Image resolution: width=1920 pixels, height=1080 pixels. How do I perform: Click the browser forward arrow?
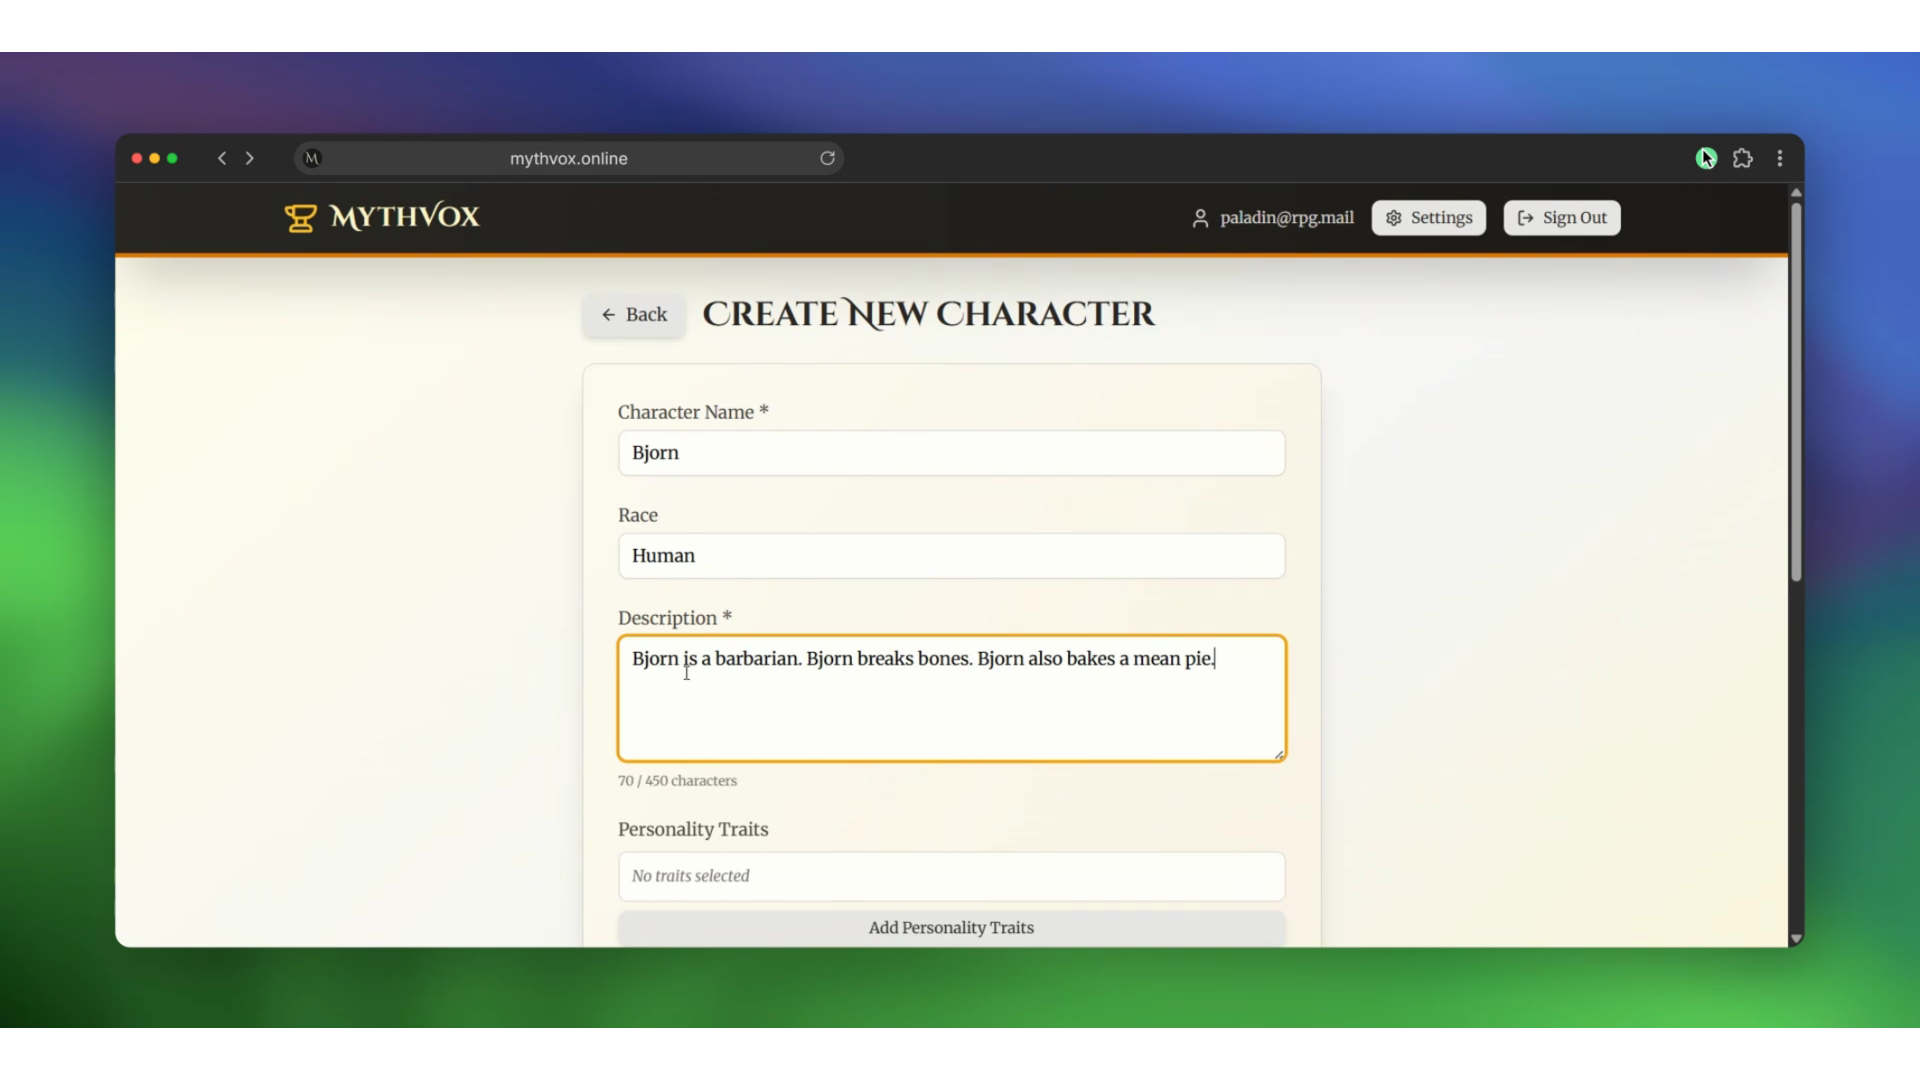pyautogui.click(x=250, y=158)
